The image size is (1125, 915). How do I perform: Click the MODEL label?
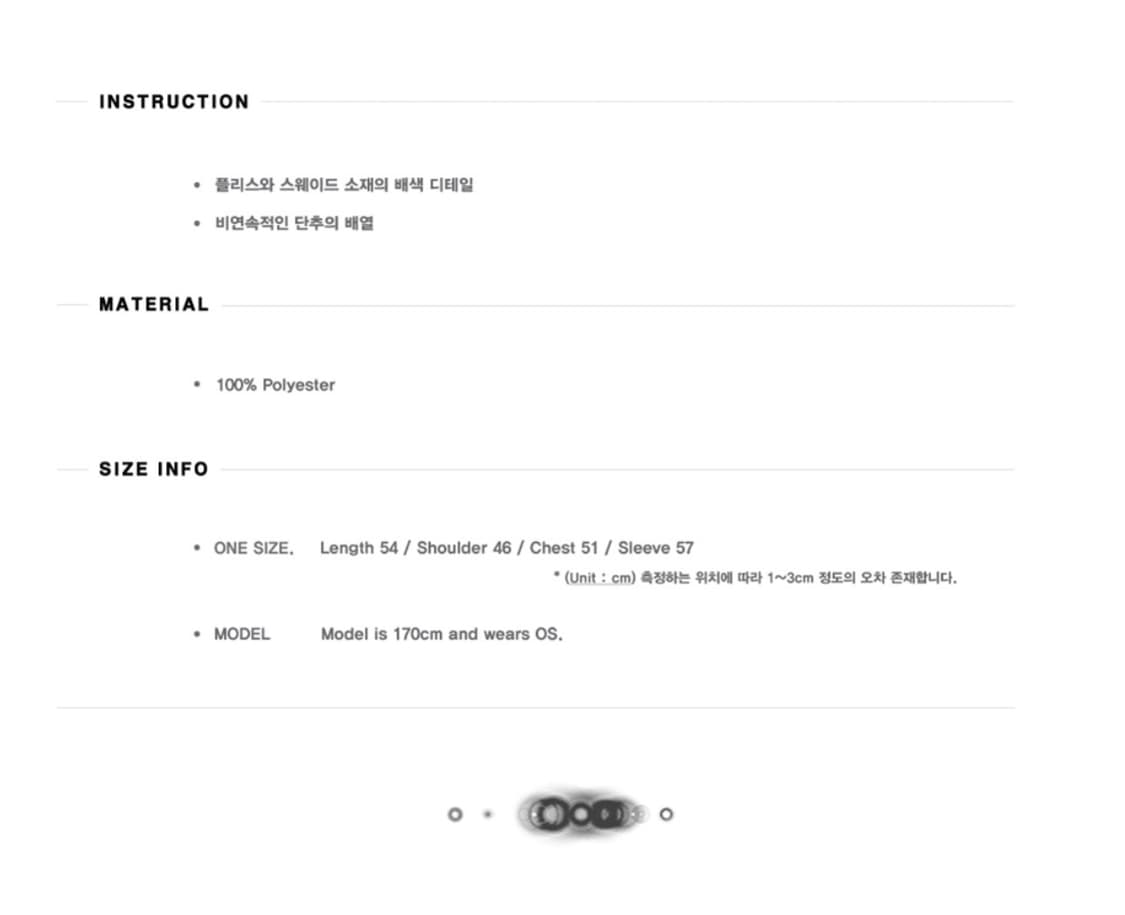pos(242,634)
